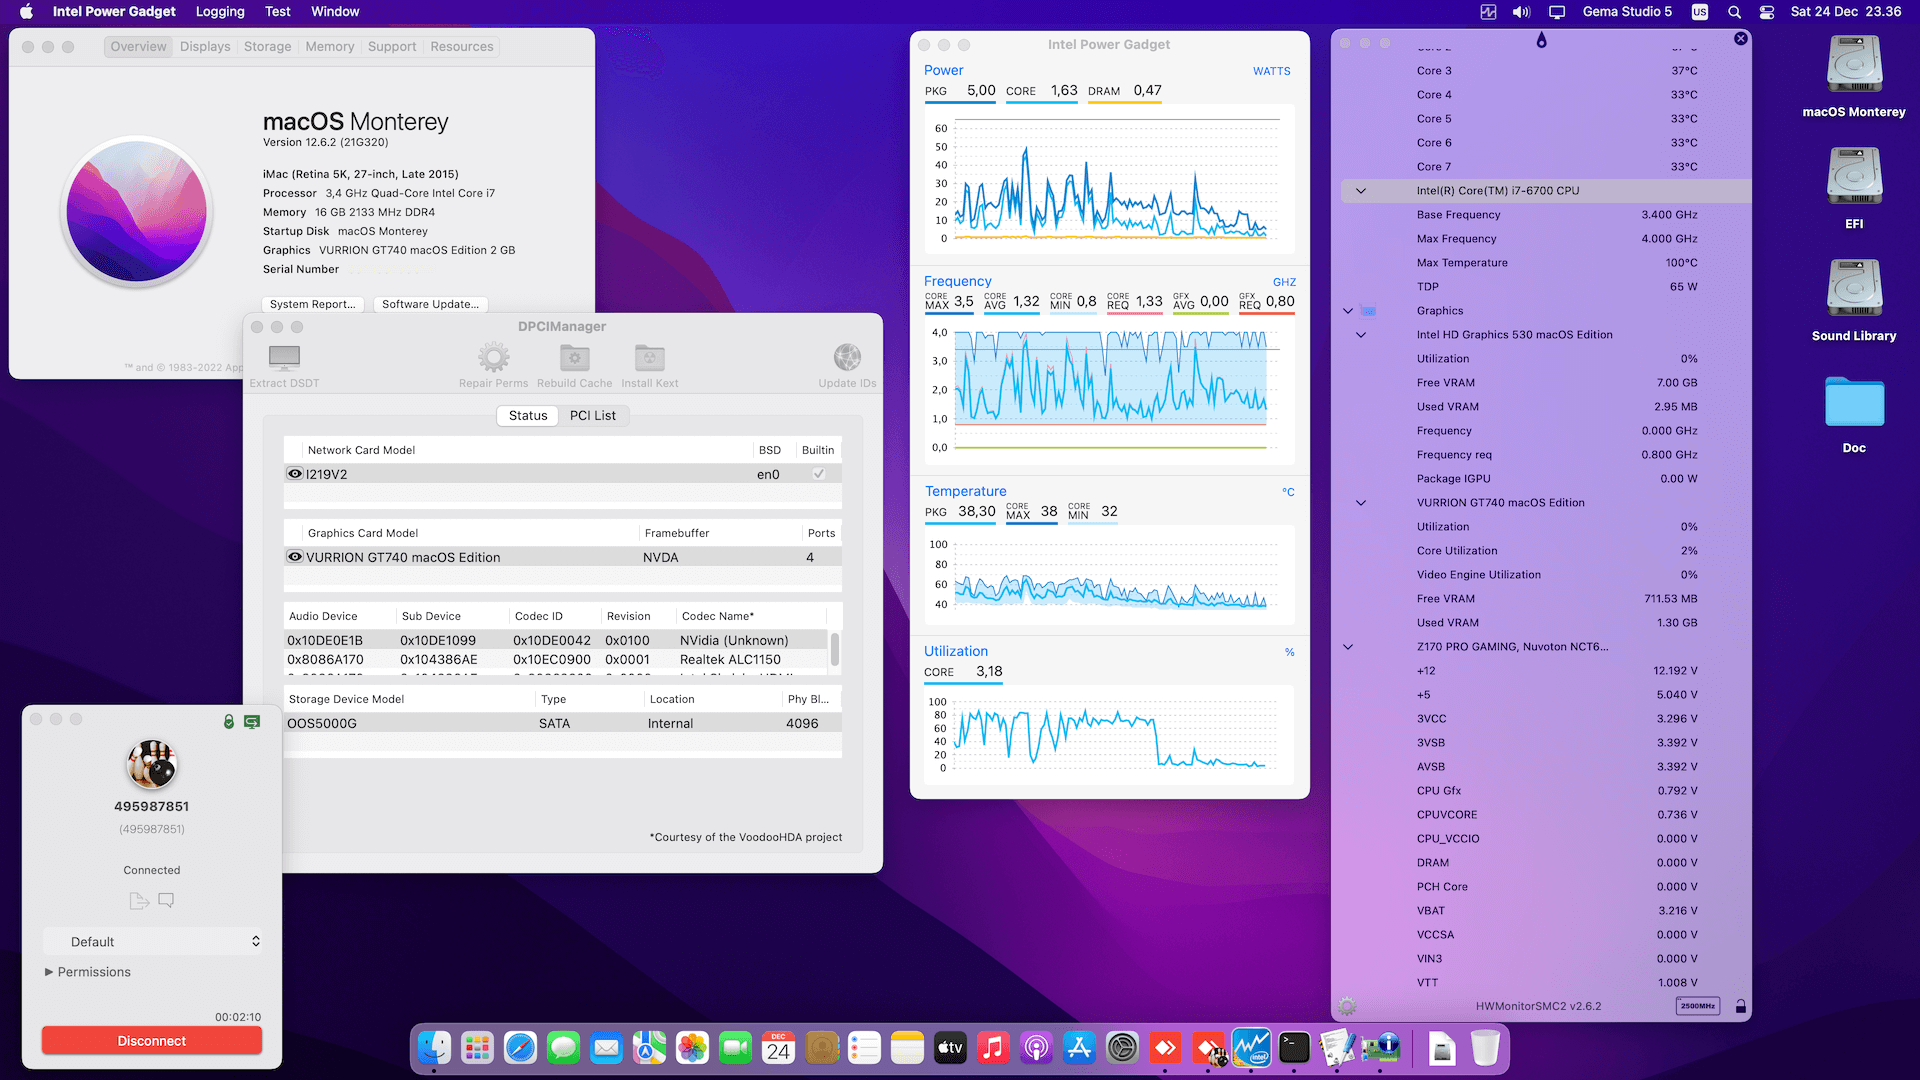Click Extract DSDT icon in DPCIManager

point(284,357)
